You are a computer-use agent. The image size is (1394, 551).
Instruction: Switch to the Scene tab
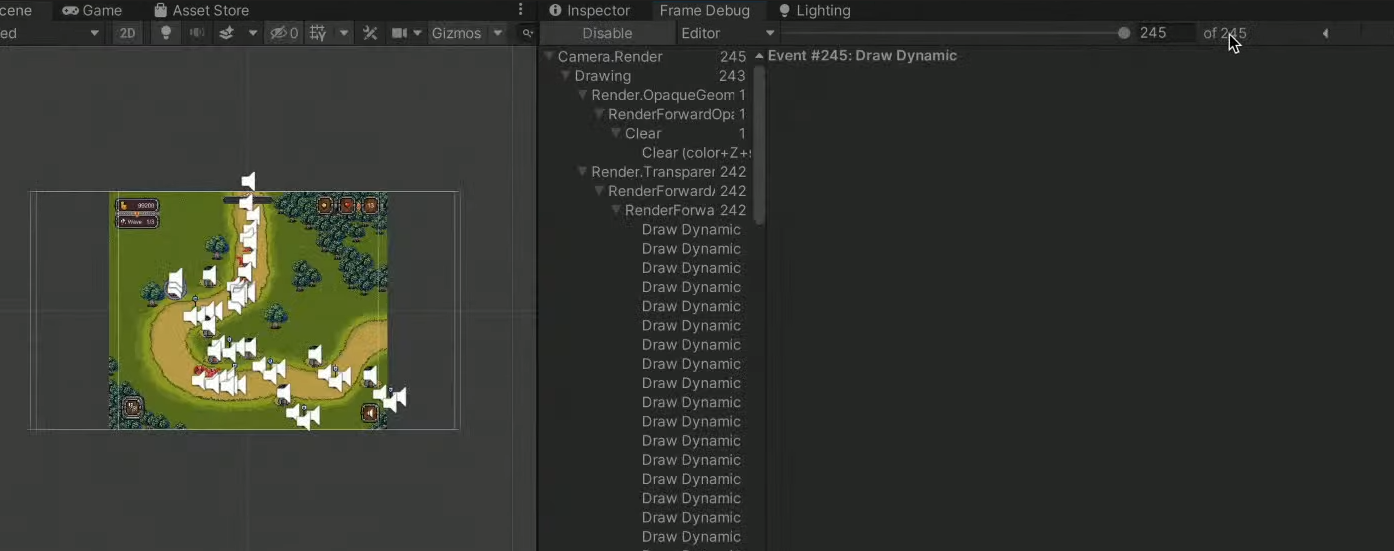(17, 10)
